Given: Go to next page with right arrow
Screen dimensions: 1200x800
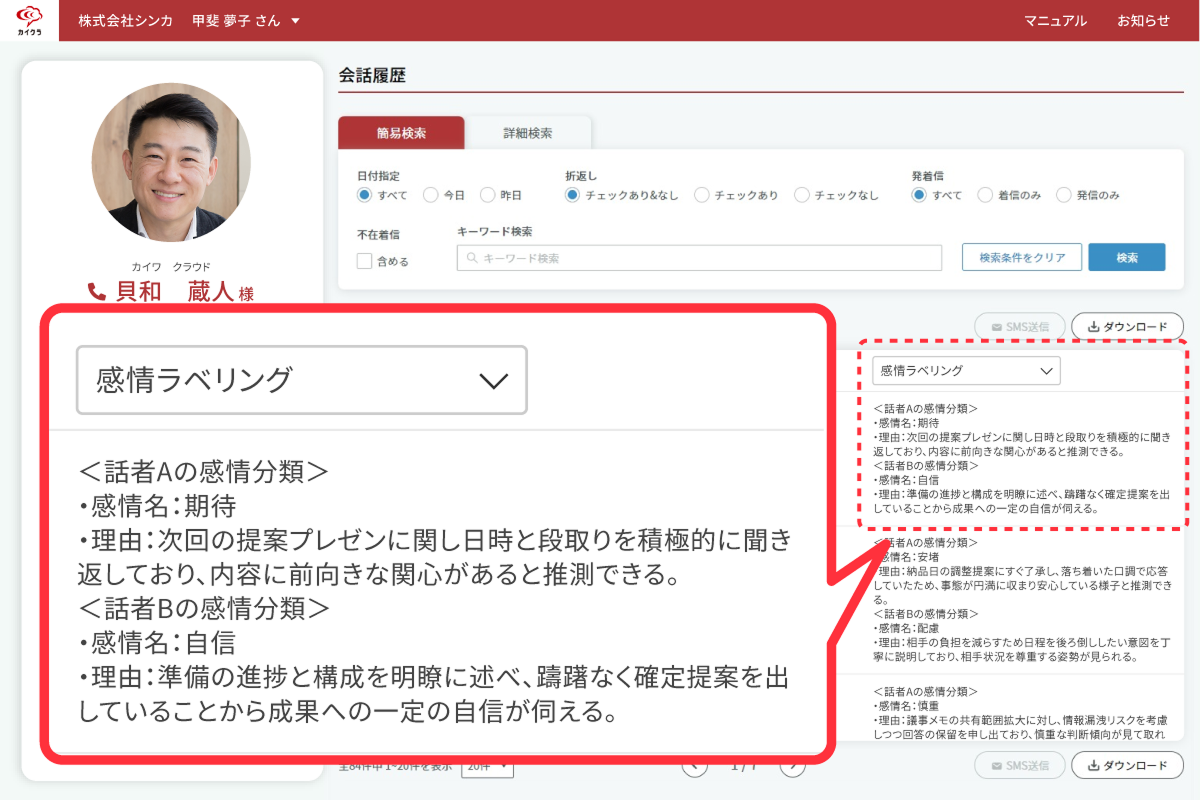Looking at the screenshot, I should pos(792,766).
